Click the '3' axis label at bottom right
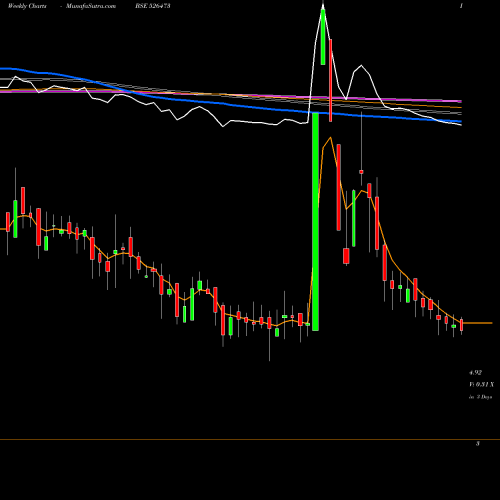 tap(478, 444)
